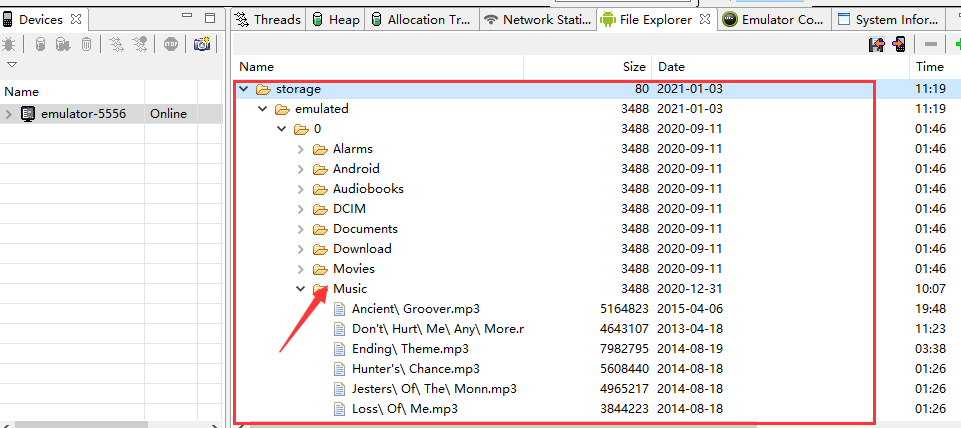961x428 pixels.
Task: Click the Update Heap cylinder icon
Action: tap(40, 44)
